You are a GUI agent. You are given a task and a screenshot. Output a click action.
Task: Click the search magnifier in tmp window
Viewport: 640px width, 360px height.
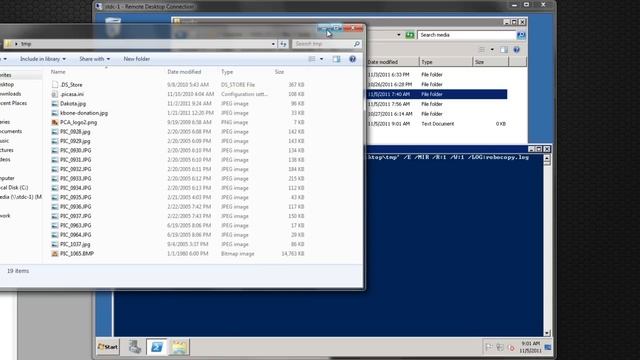357,44
